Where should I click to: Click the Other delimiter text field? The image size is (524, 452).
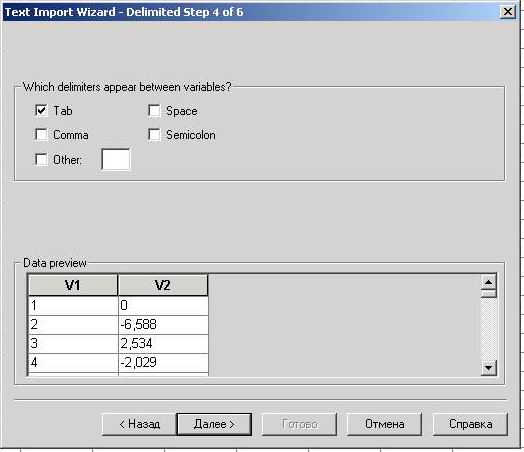pos(116,160)
